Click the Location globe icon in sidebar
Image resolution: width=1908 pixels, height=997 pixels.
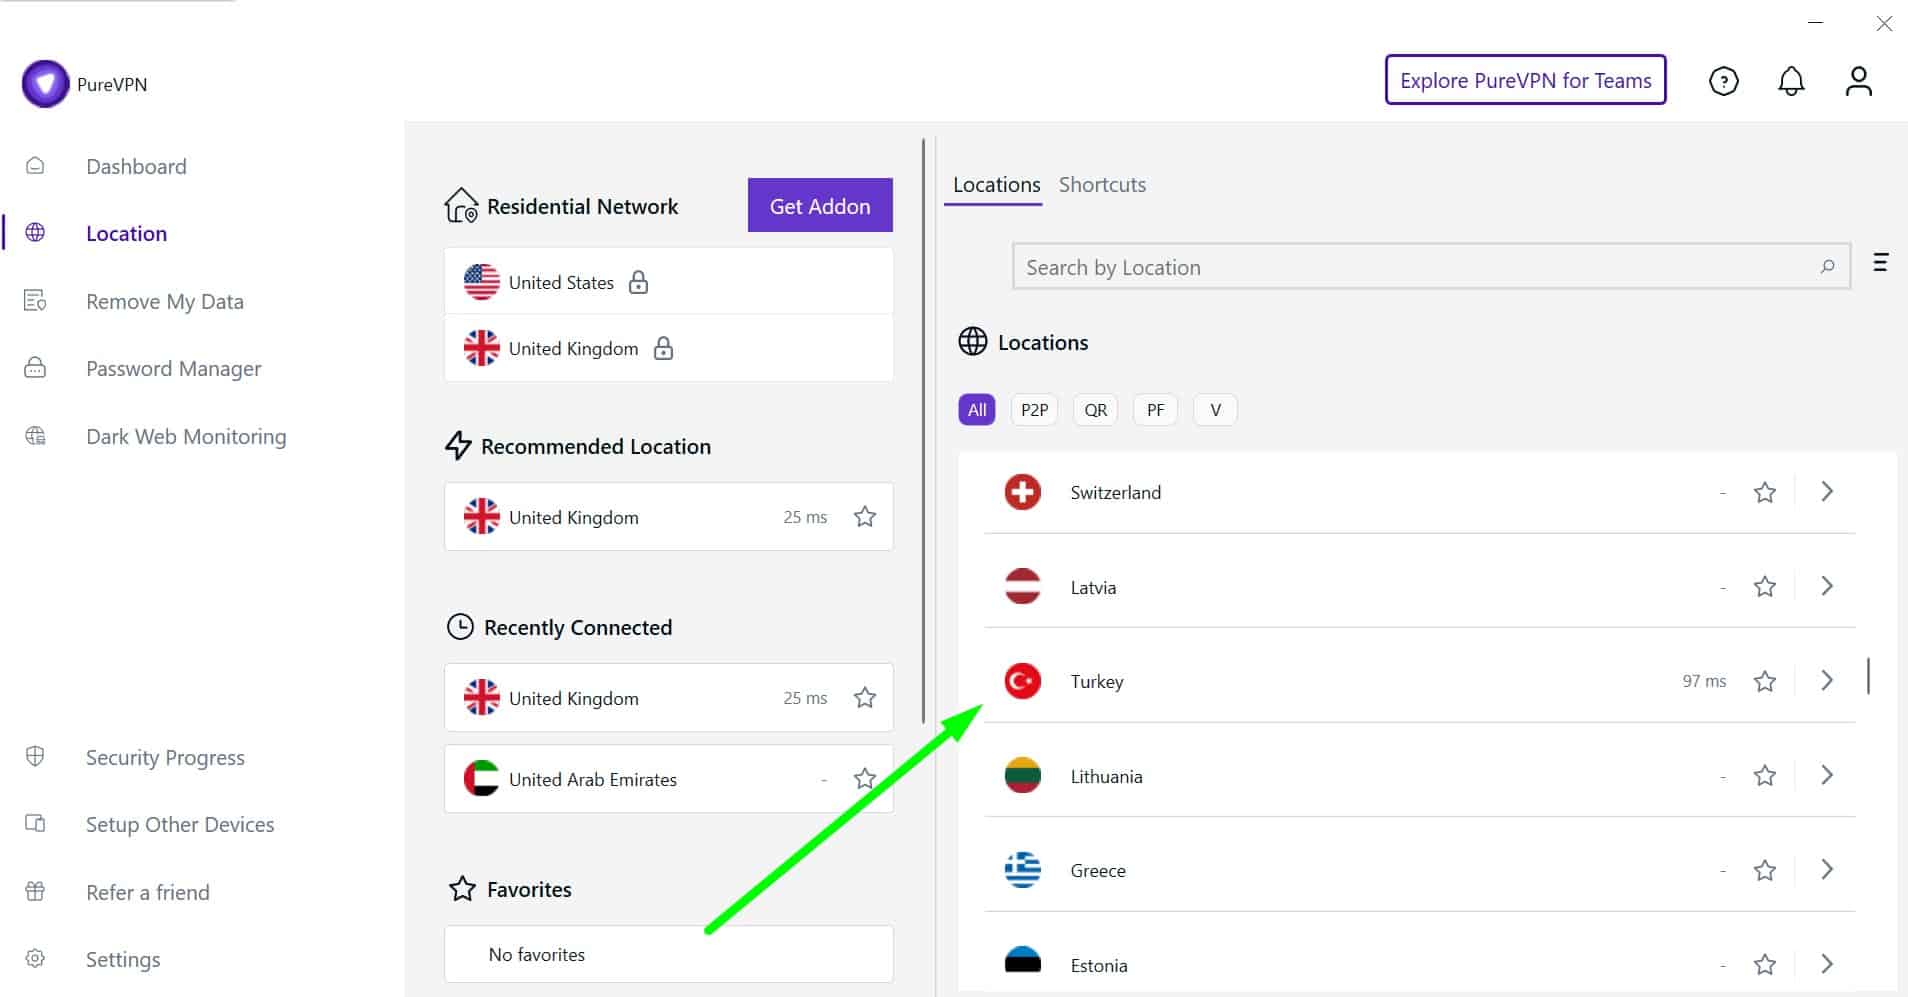click(35, 233)
